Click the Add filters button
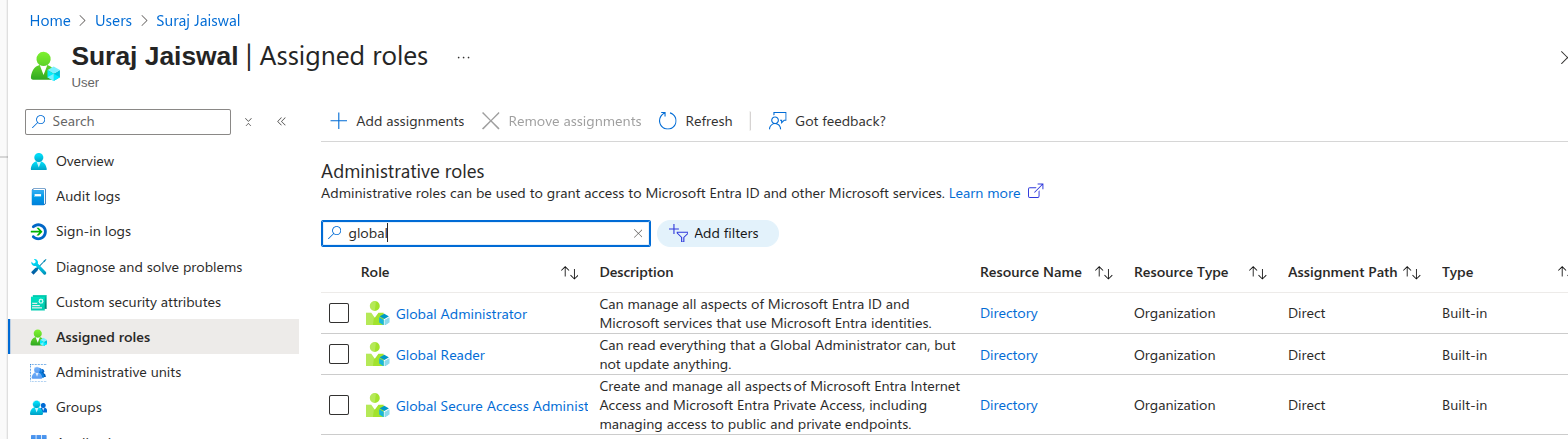This screenshot has height=439, width=1568. [717, 234]
